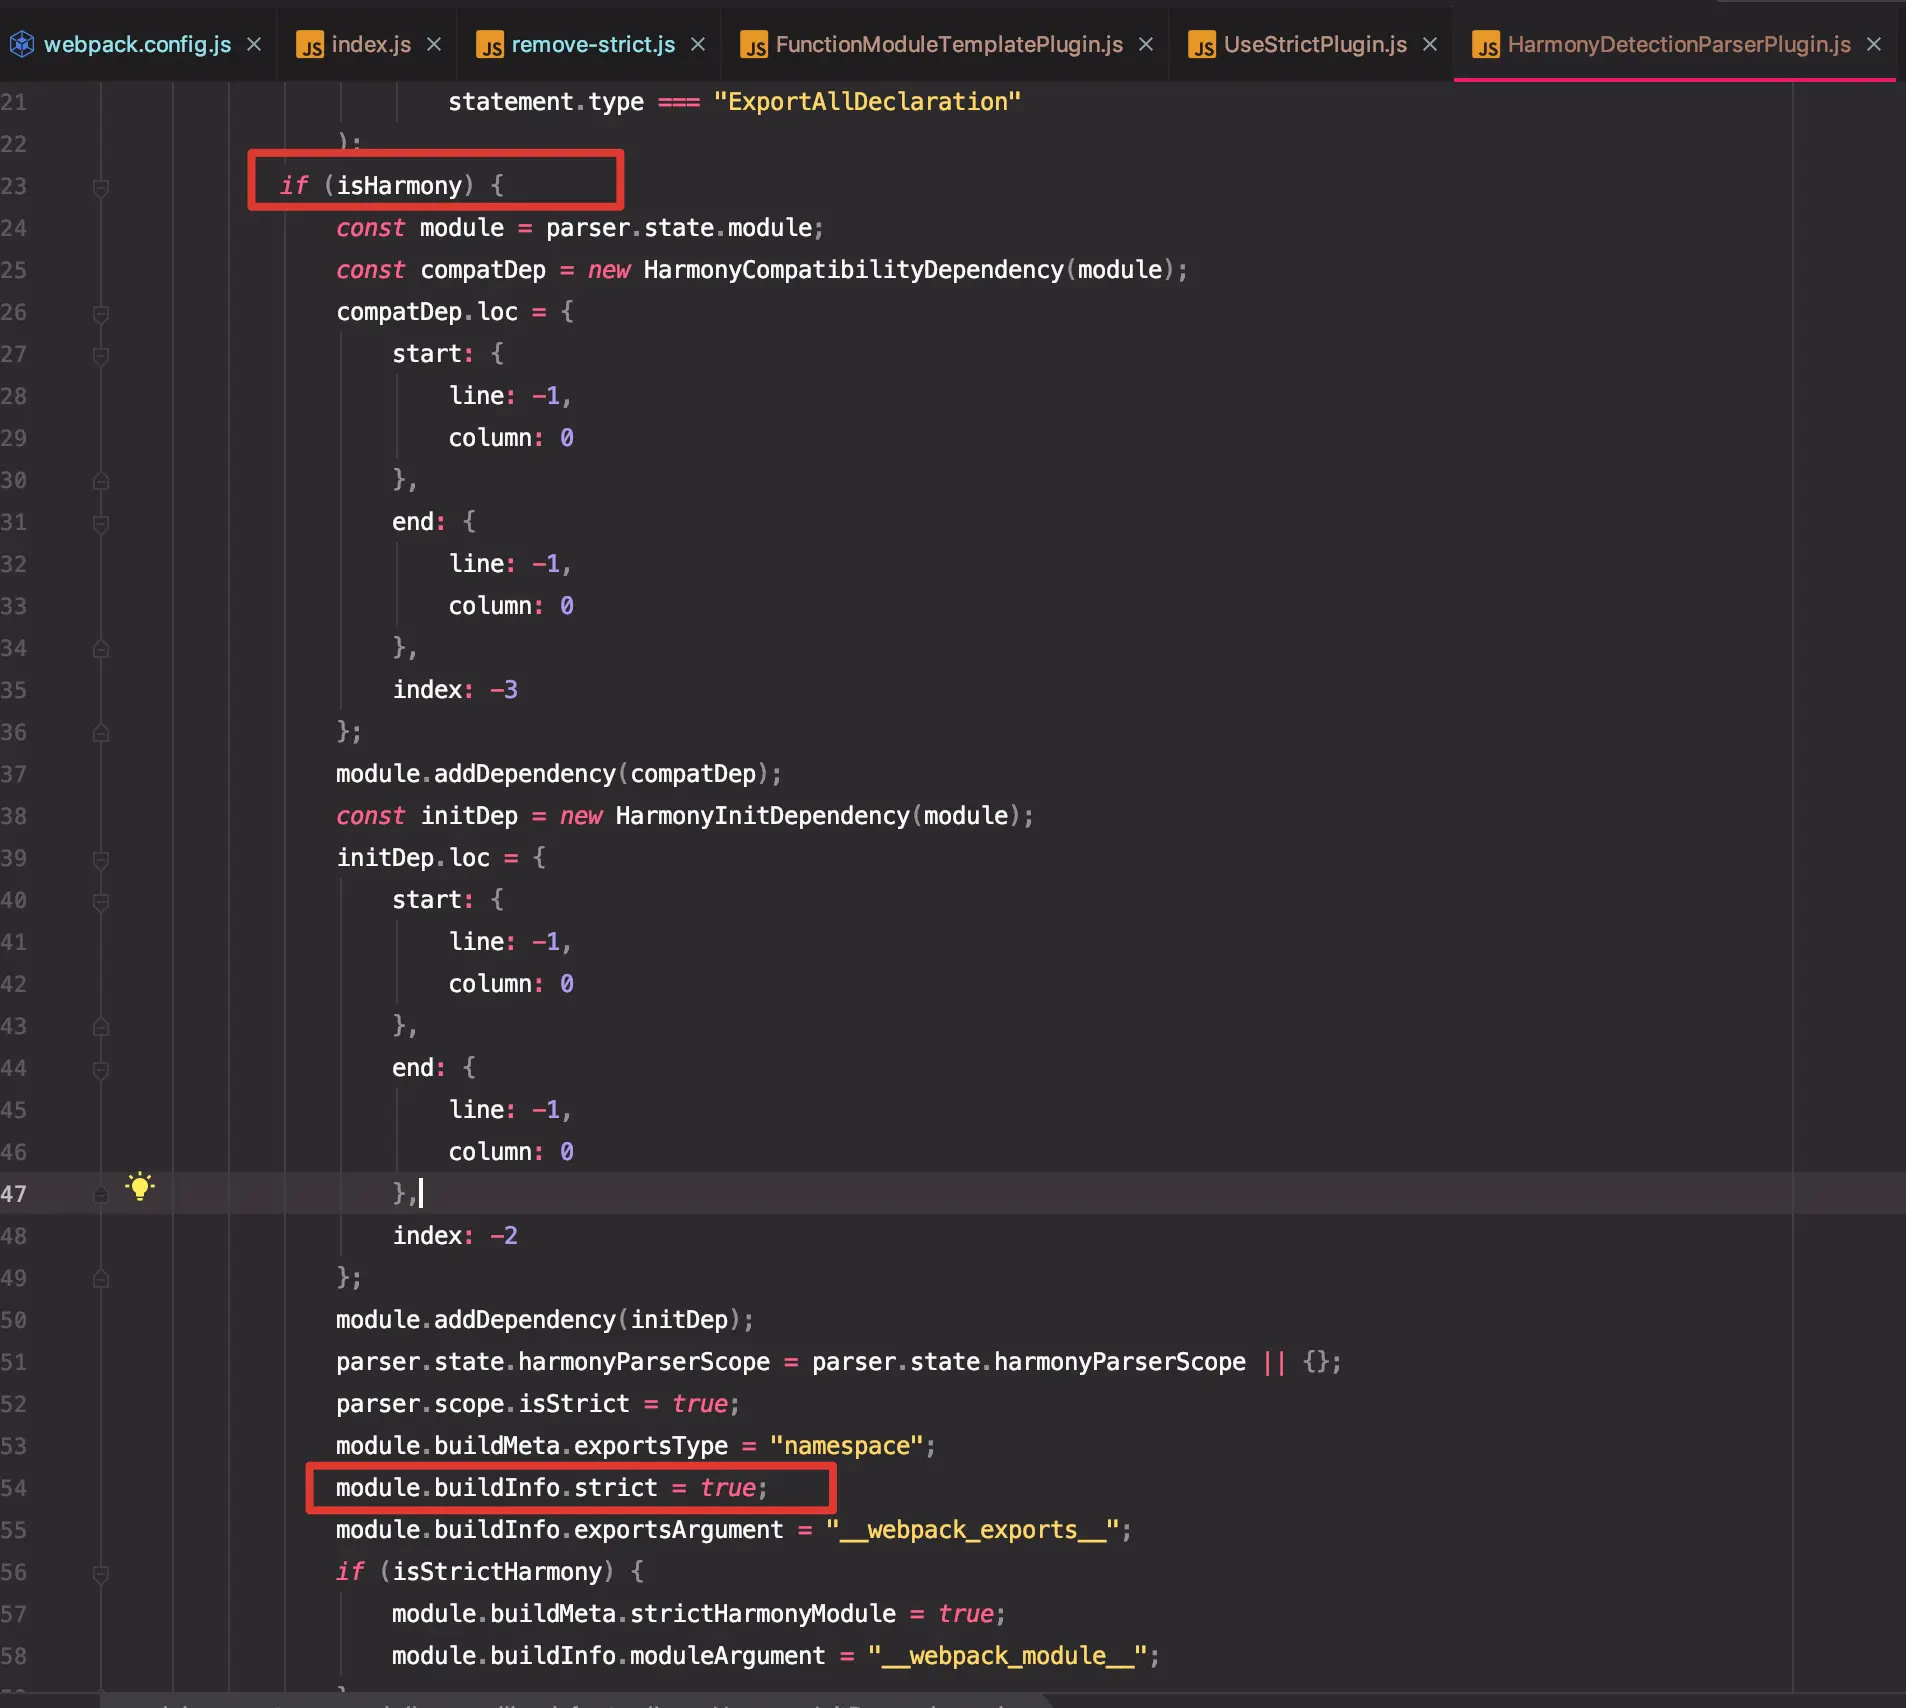Fold the end block at line 31
This screenshot has width=1906, height=1708.
pos(101,523)
